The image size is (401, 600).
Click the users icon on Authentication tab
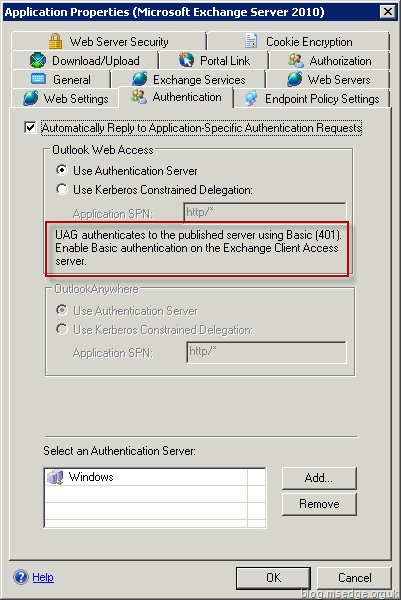click(x=139, y=96)
